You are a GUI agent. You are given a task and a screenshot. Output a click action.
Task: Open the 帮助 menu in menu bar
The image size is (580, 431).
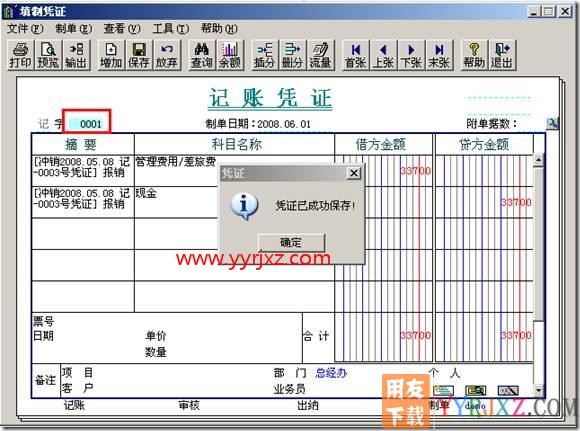pos(219,28)
